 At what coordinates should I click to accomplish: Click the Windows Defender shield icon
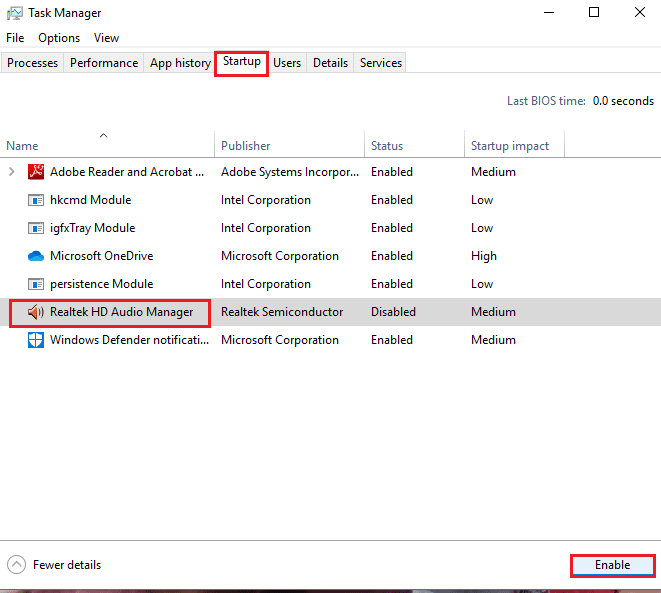(x=36, y=340)
